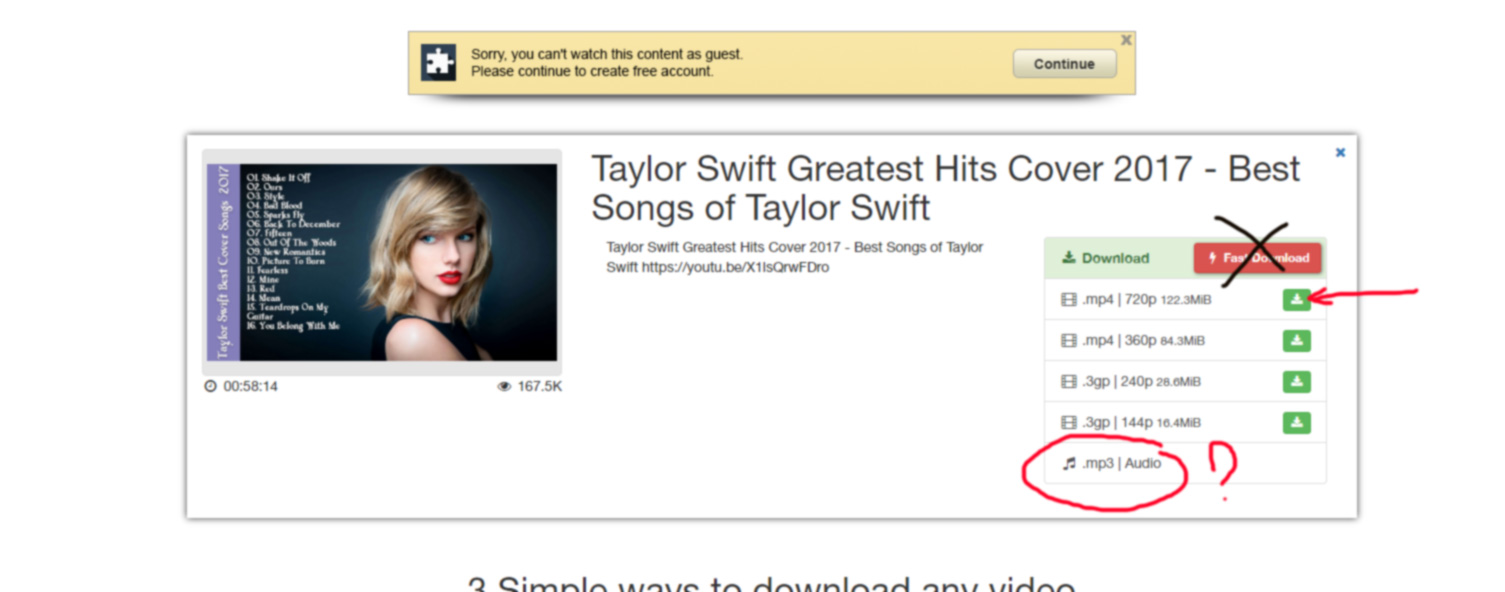1505x592 pixels.
Task: Click the film icon on the .3gp 240p row
Action: click(x=1069, y=382)
